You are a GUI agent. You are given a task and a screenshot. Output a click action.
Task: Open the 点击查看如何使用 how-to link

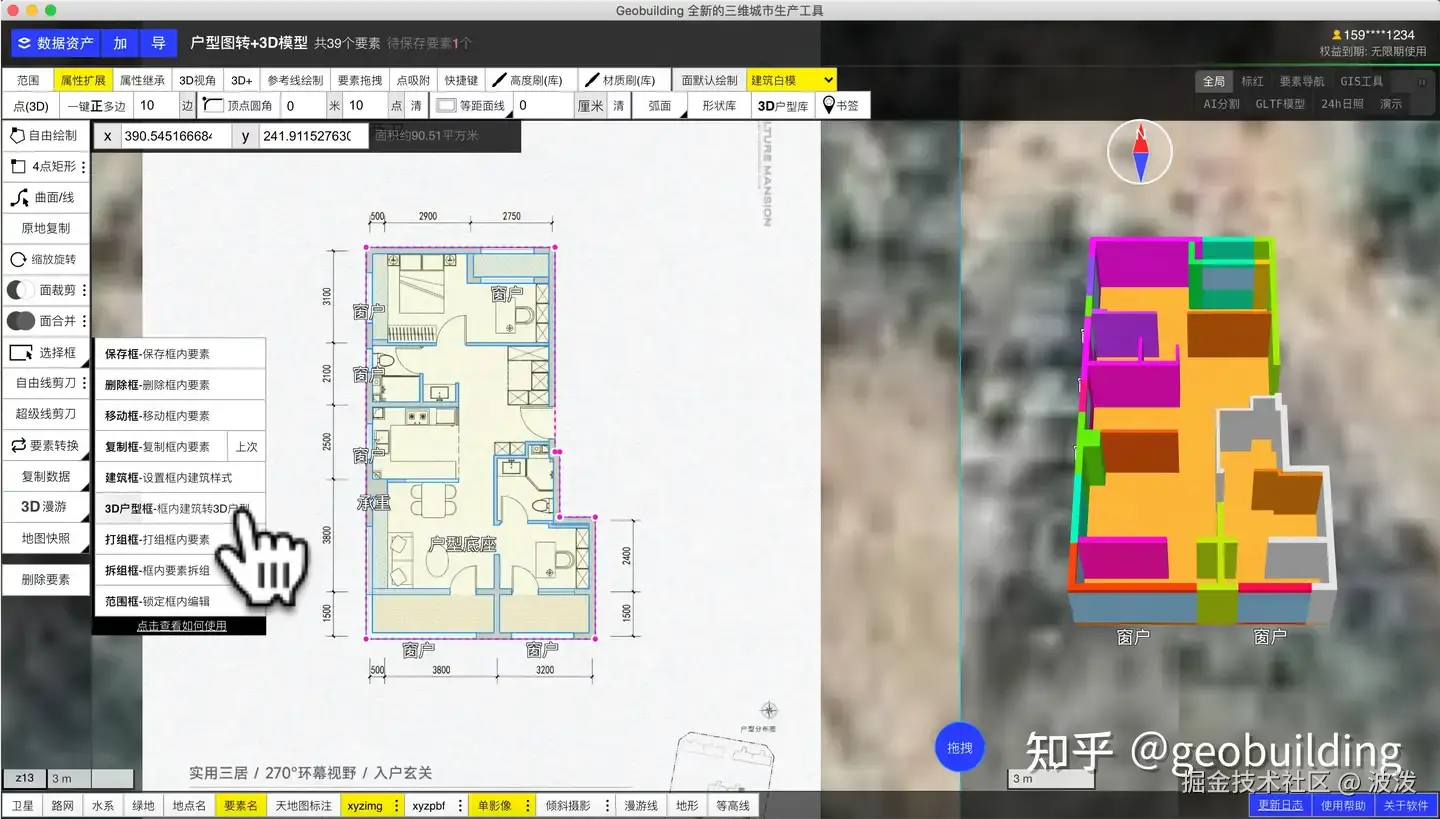(181, 626)
